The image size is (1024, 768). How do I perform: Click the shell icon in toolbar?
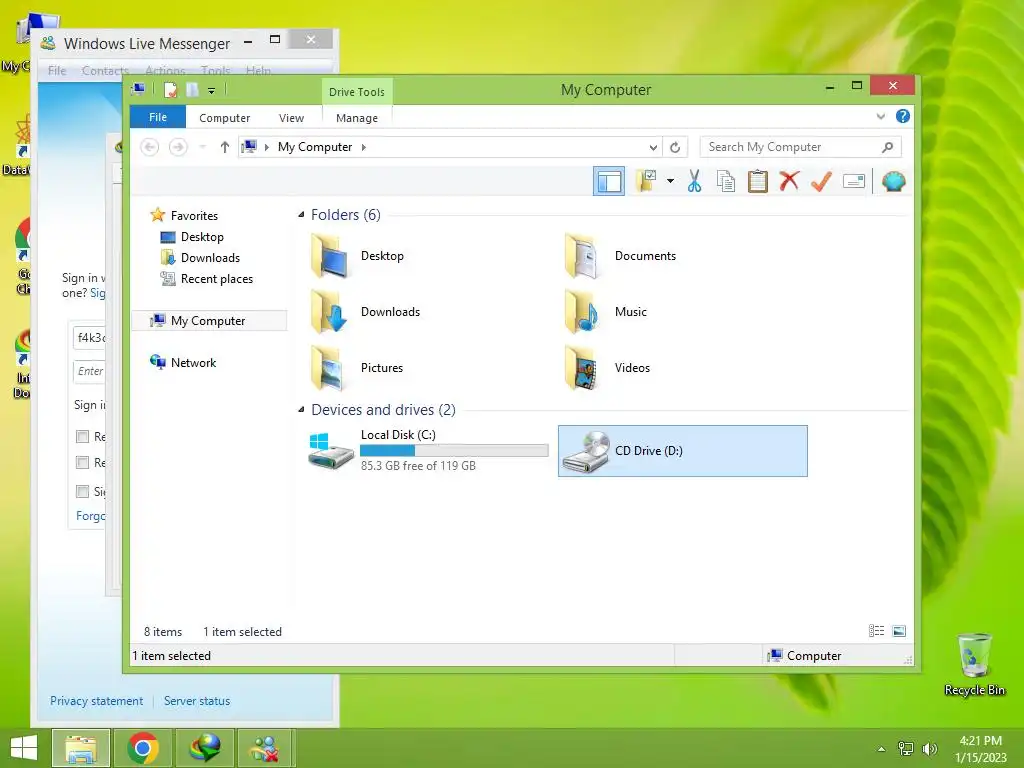point(893,181)
